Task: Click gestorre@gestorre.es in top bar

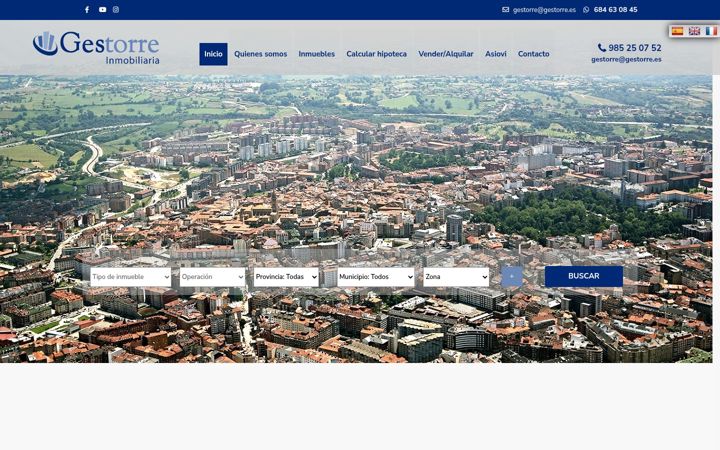Action: (x=544, y=10)
